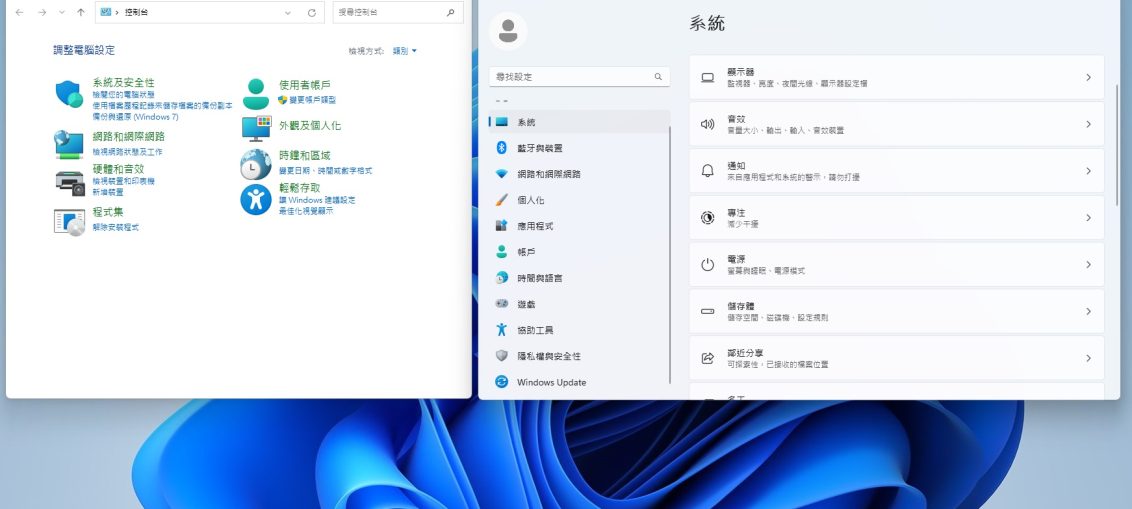
Task: Select 隱私權與安全性 in the sidebar
Action: [x=548, y=356]
